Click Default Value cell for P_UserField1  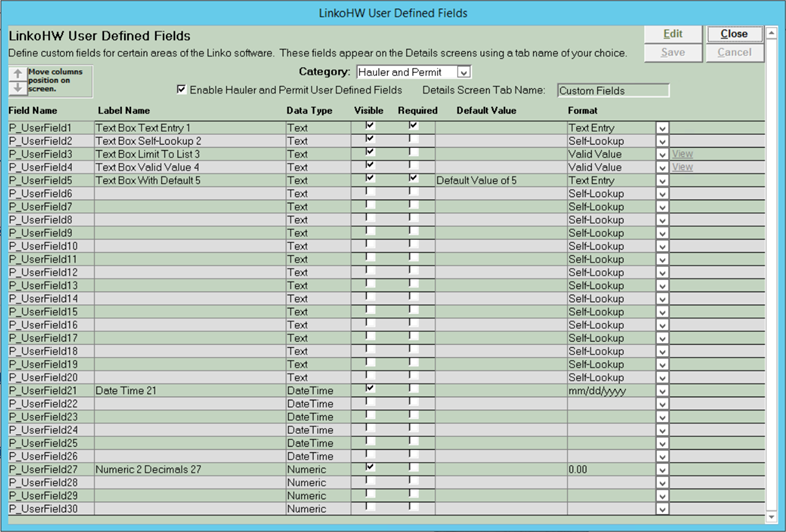click(x=501, y=128)
